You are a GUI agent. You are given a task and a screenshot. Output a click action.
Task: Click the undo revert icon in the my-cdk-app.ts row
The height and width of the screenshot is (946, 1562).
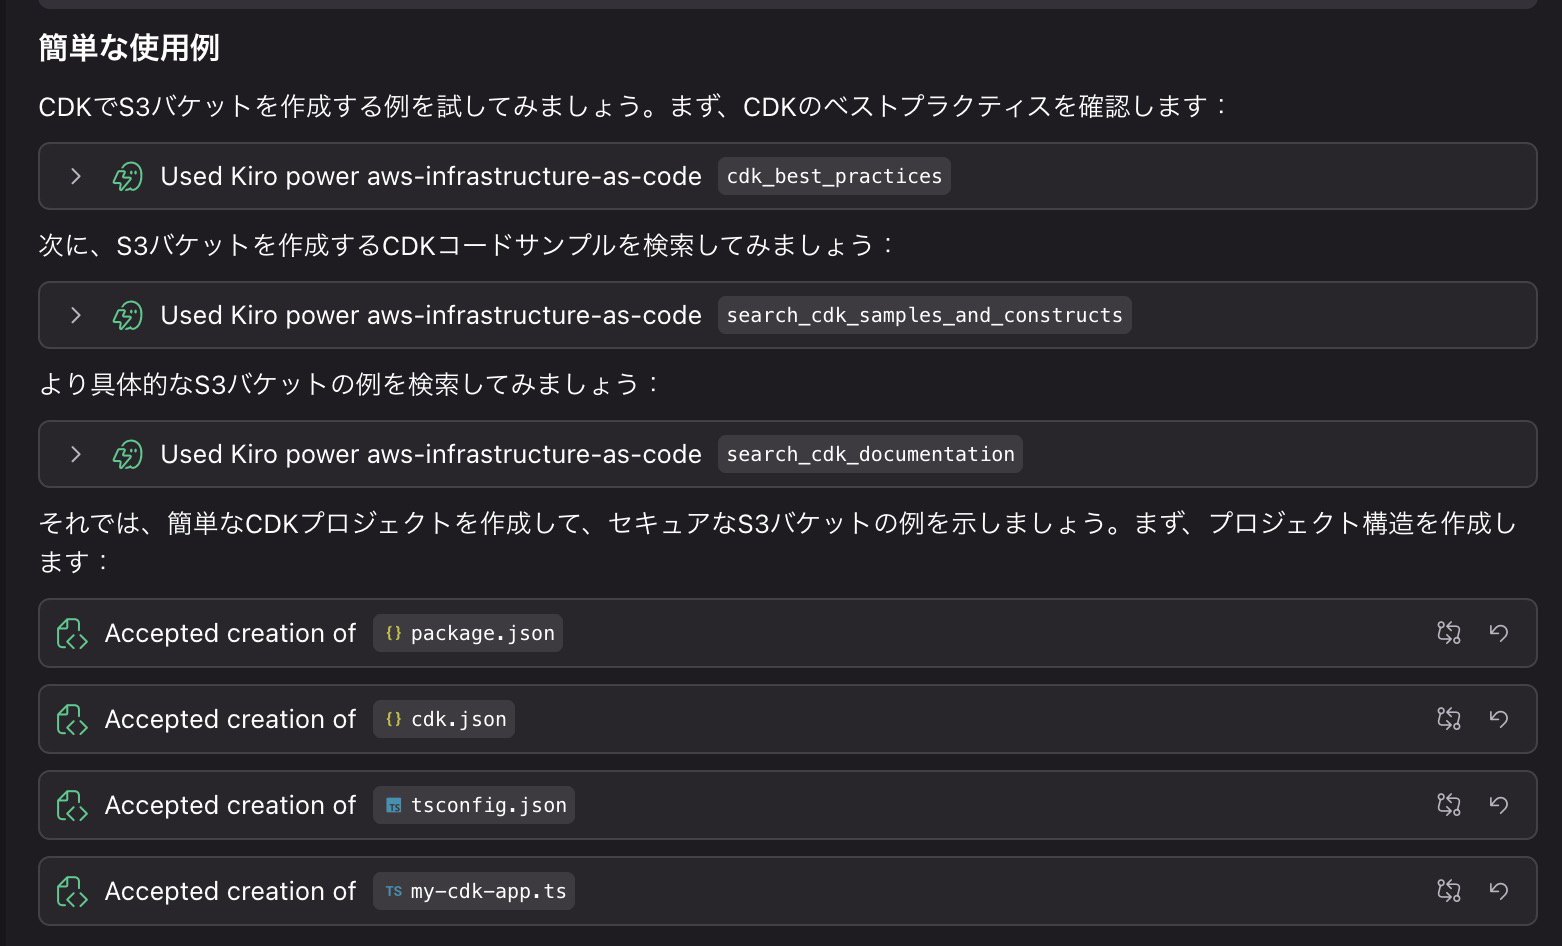click(1499, 891)
